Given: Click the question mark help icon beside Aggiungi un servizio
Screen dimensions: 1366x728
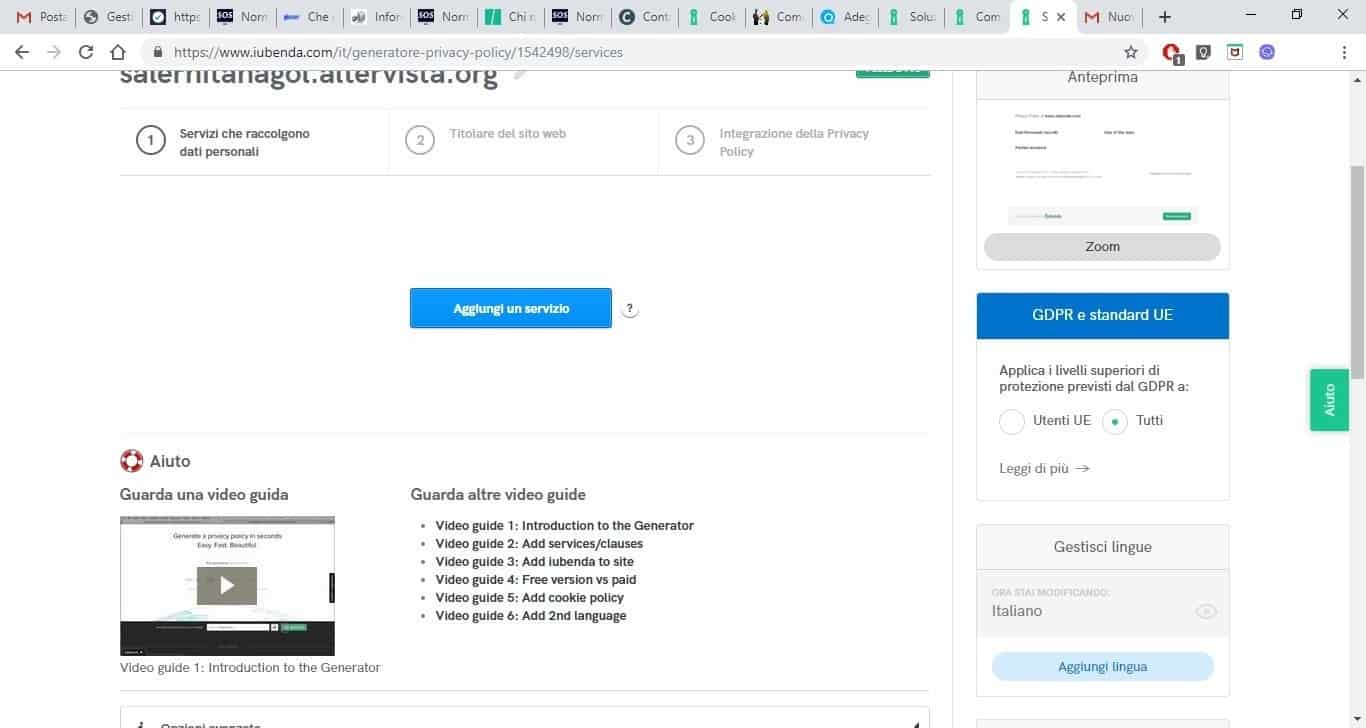Looking at the screenshot, I should click(630, 309).
